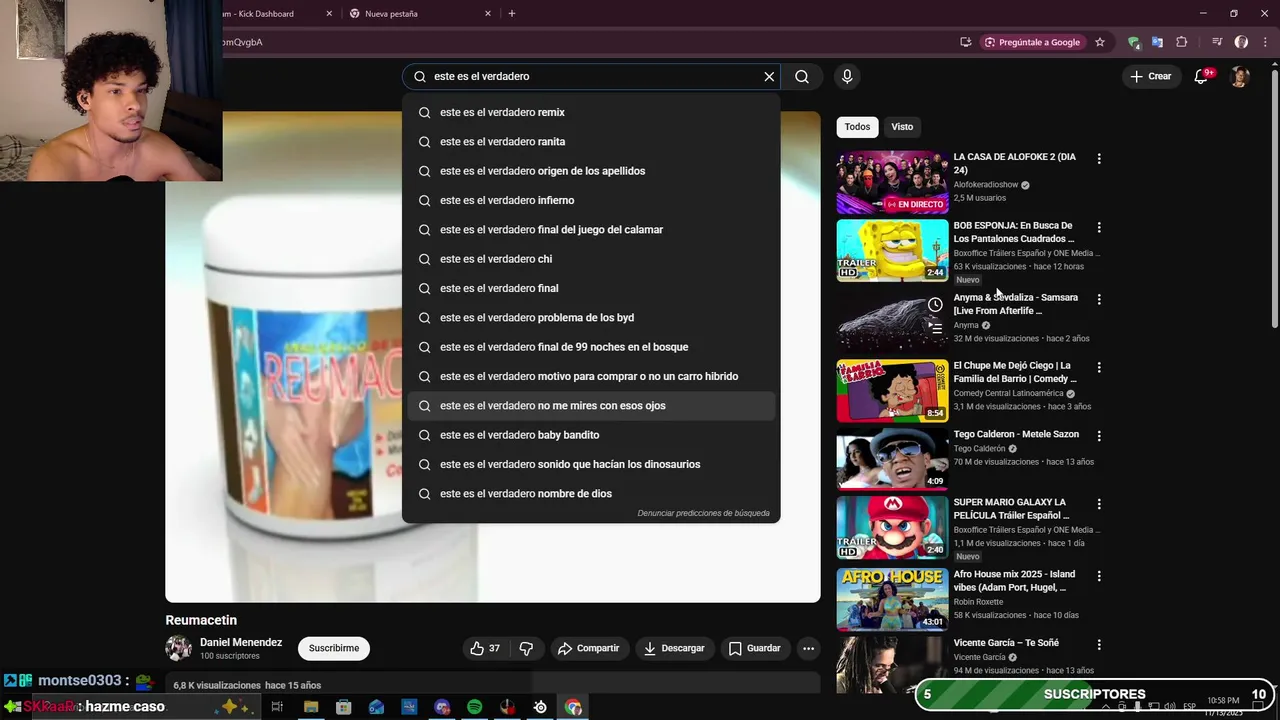The image size is (1280, 720).
Task: Start voice search with microphone icon
Action: click(x=847, y=76)
